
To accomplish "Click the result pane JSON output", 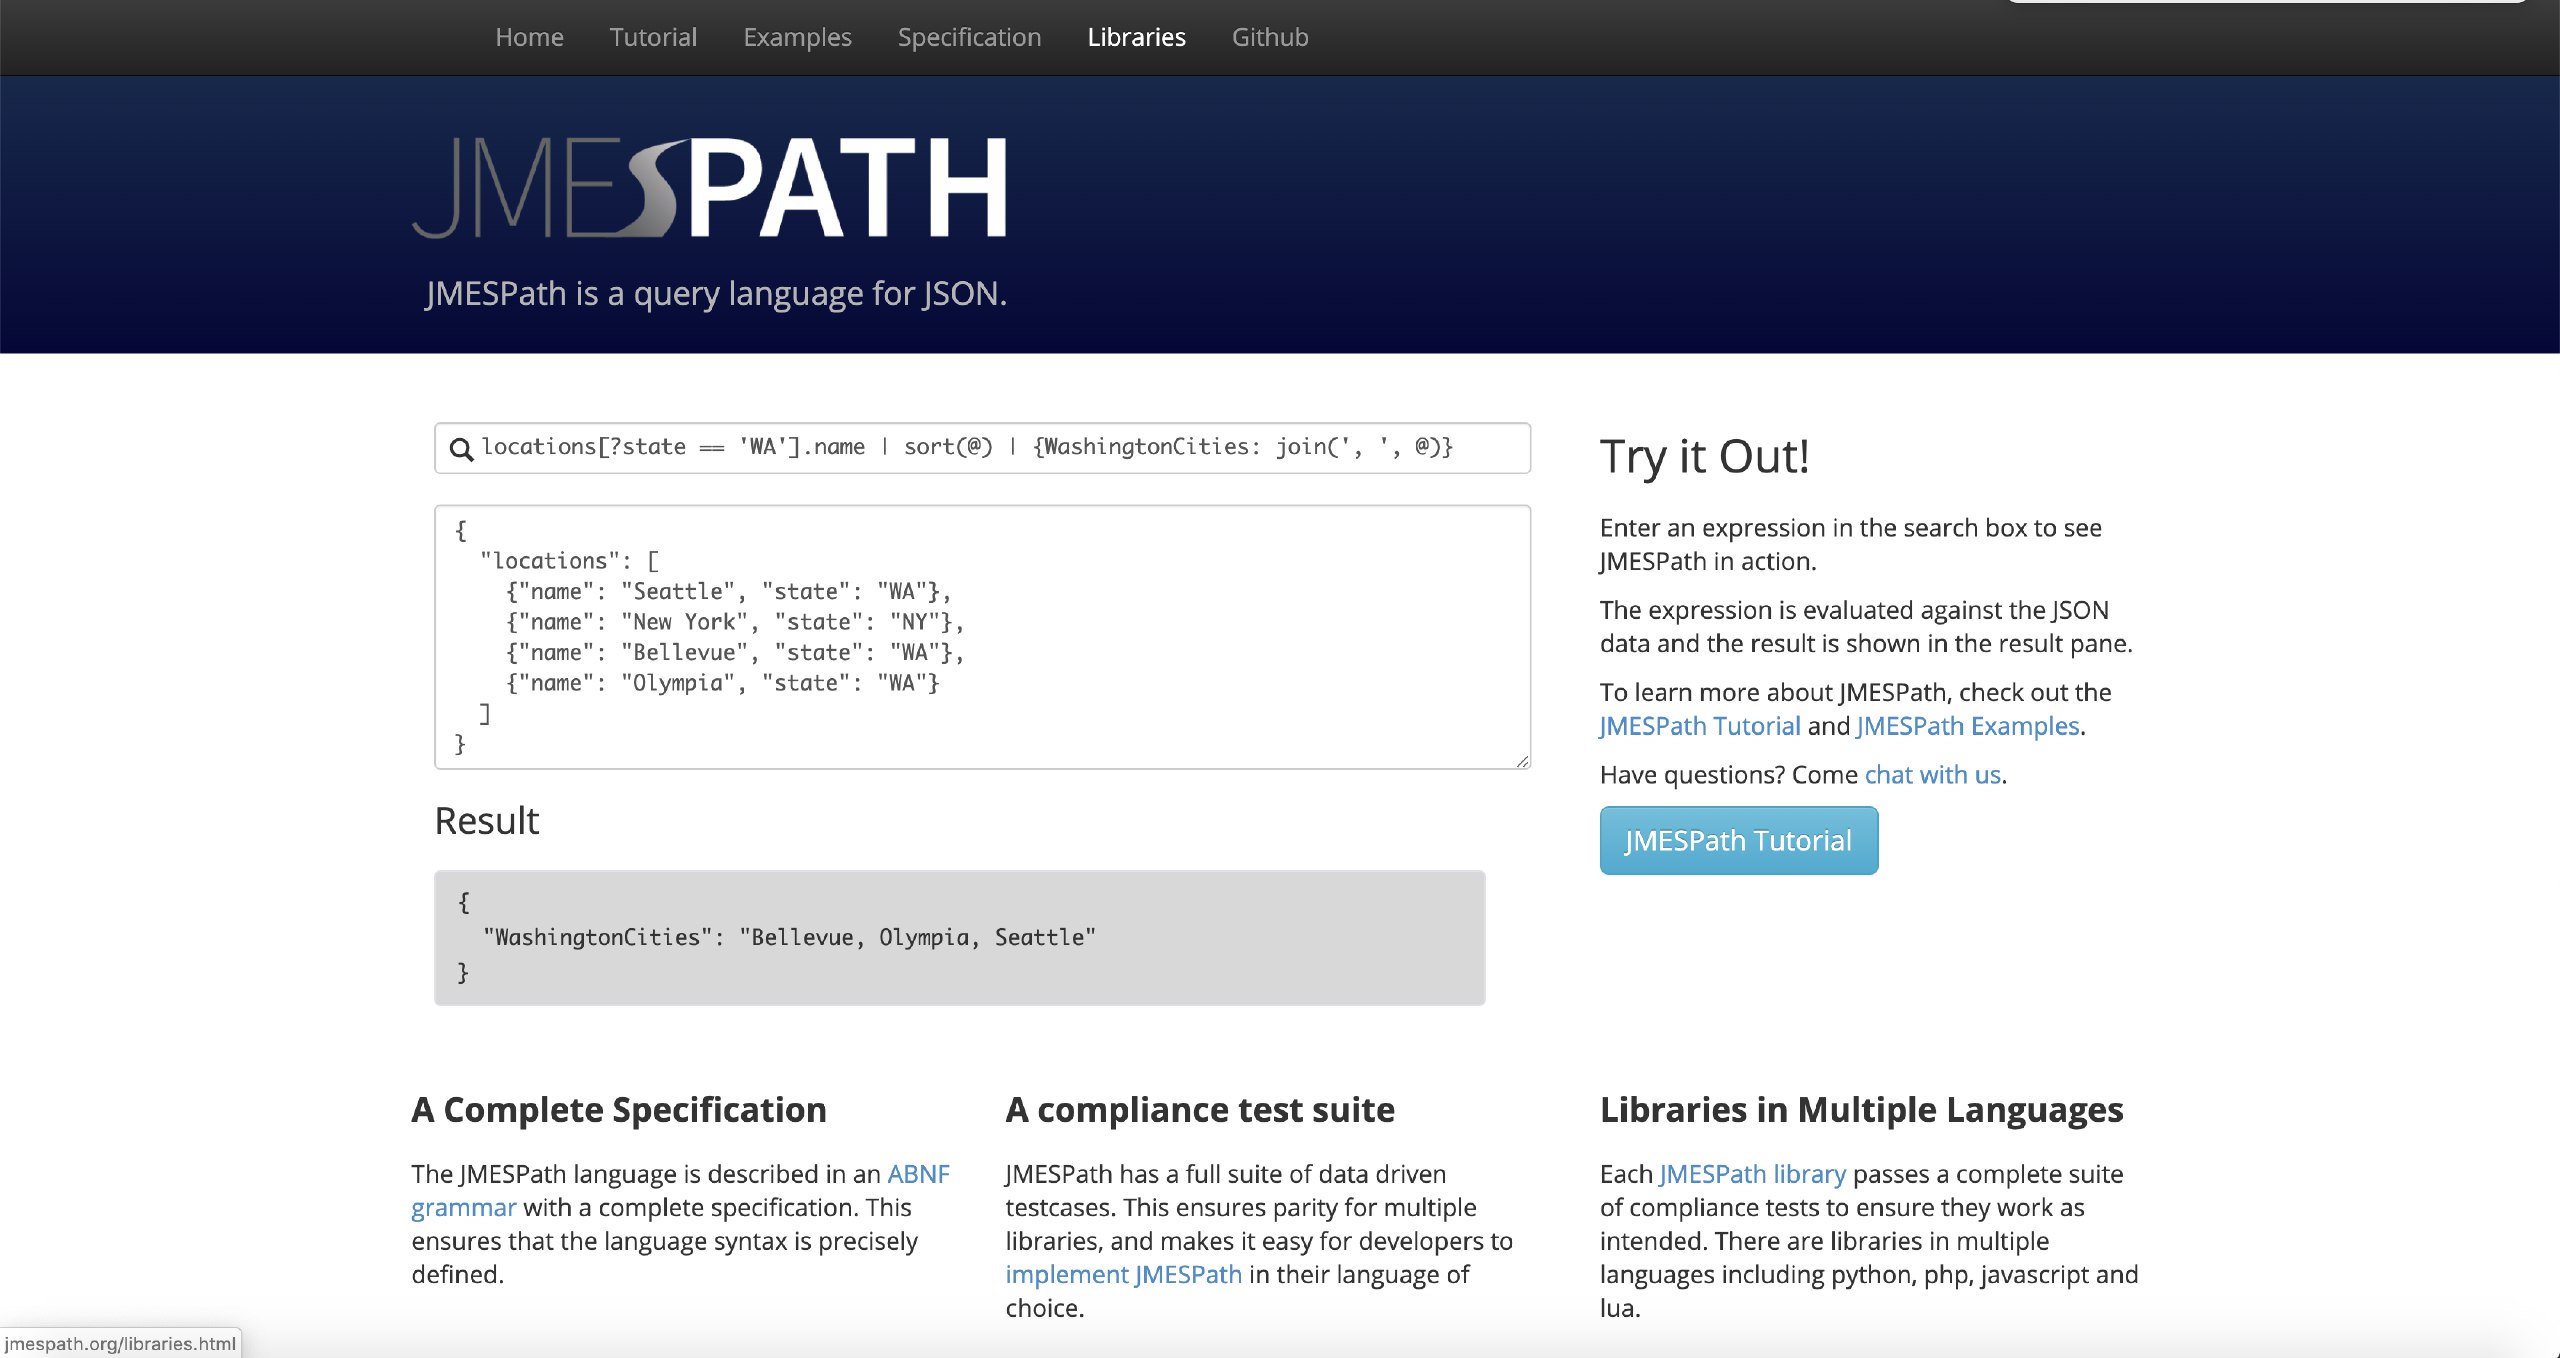I will (960, 937).
